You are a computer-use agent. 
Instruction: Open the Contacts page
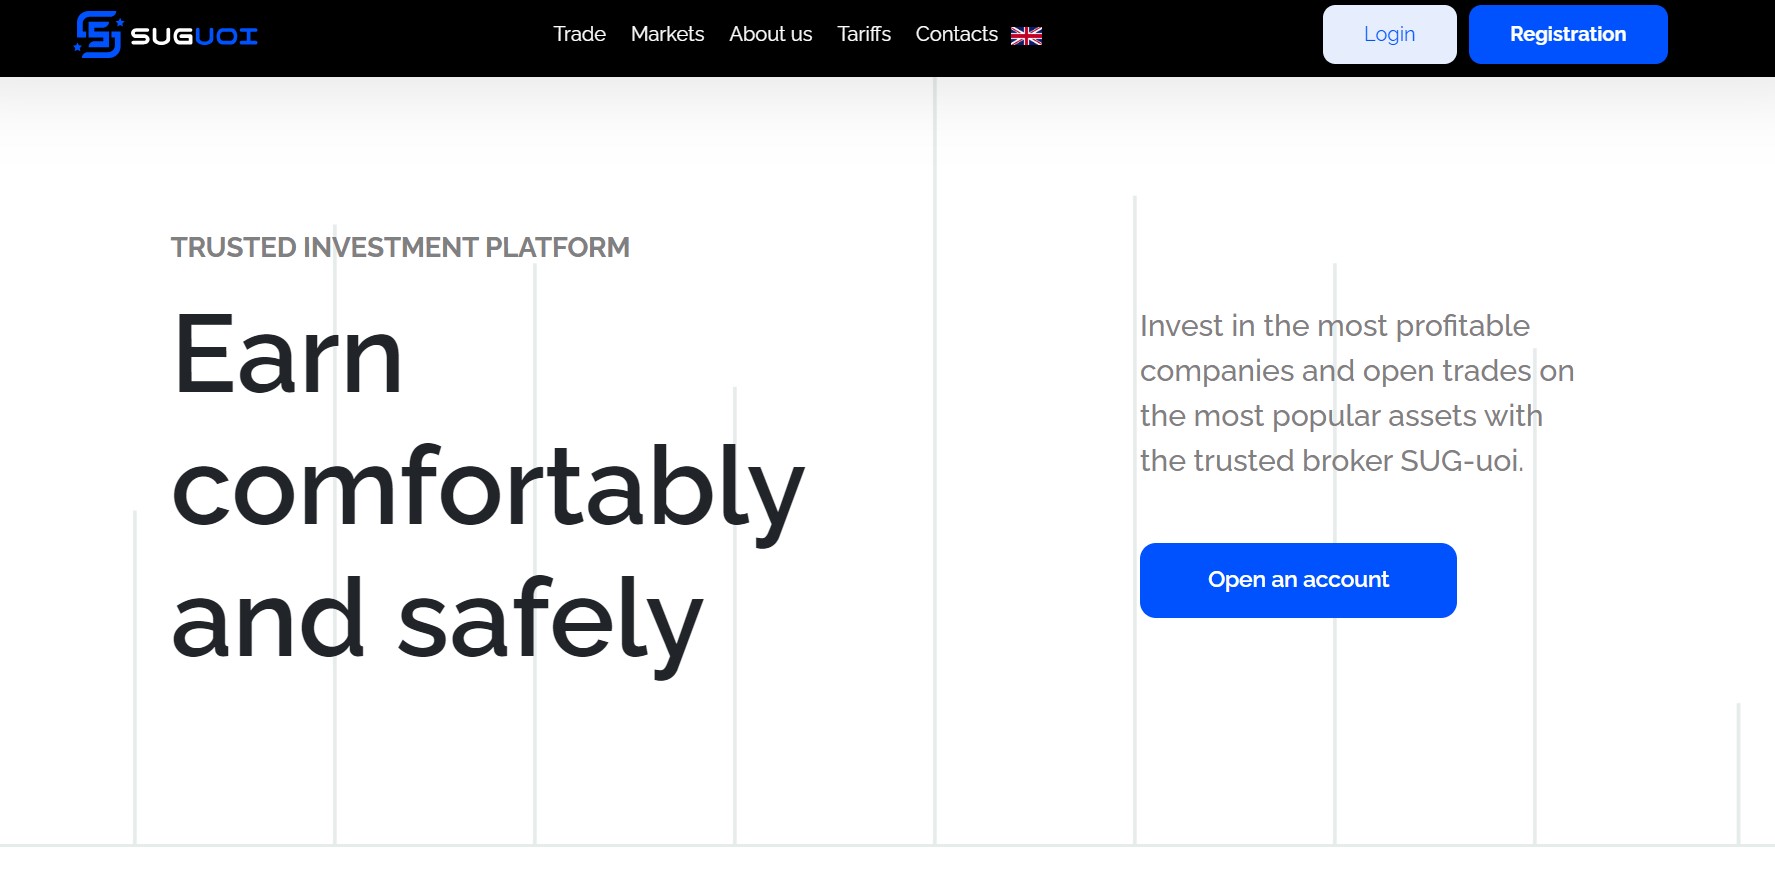tap(956, 34)
